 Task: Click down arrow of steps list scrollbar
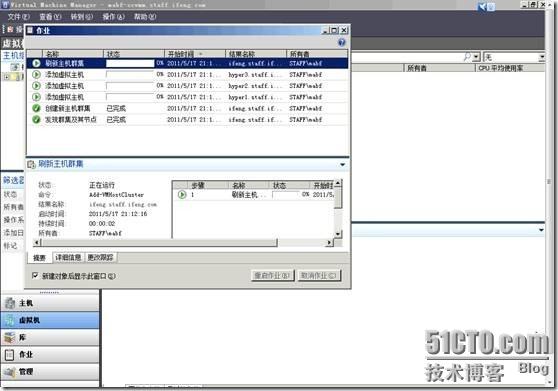(338, 234)
